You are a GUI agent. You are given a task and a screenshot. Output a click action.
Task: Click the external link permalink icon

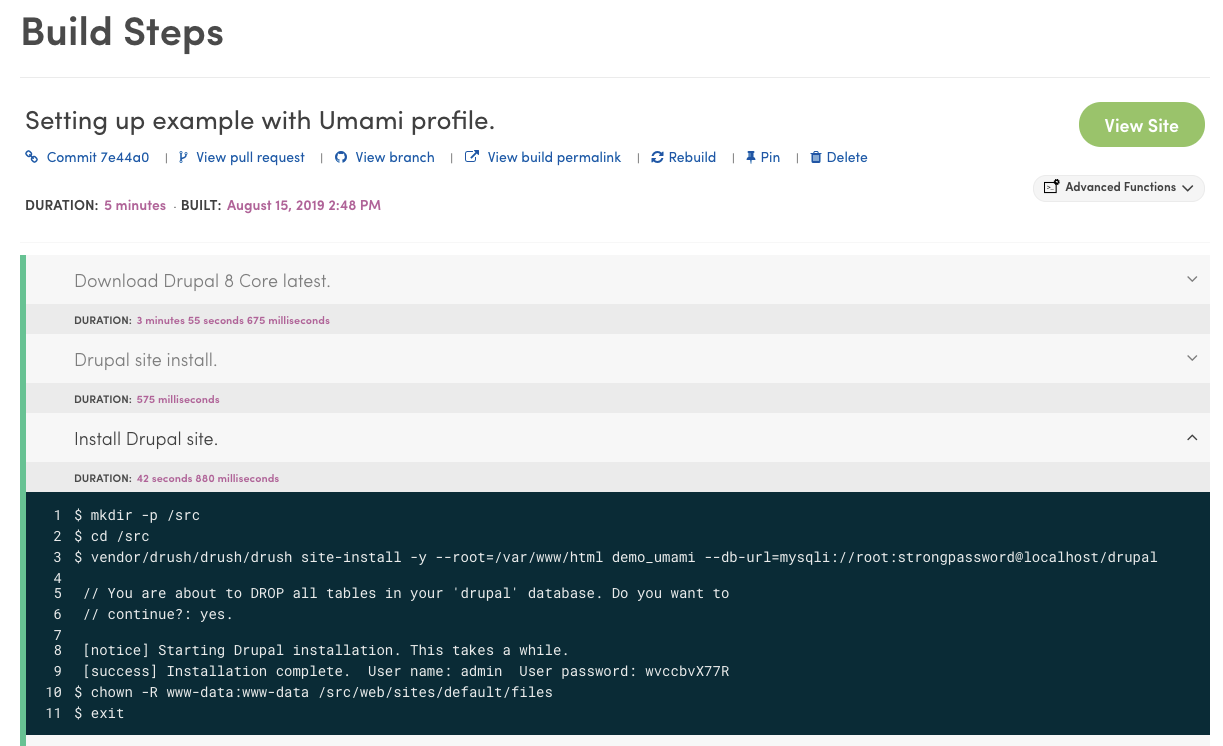tap(470, 157)
